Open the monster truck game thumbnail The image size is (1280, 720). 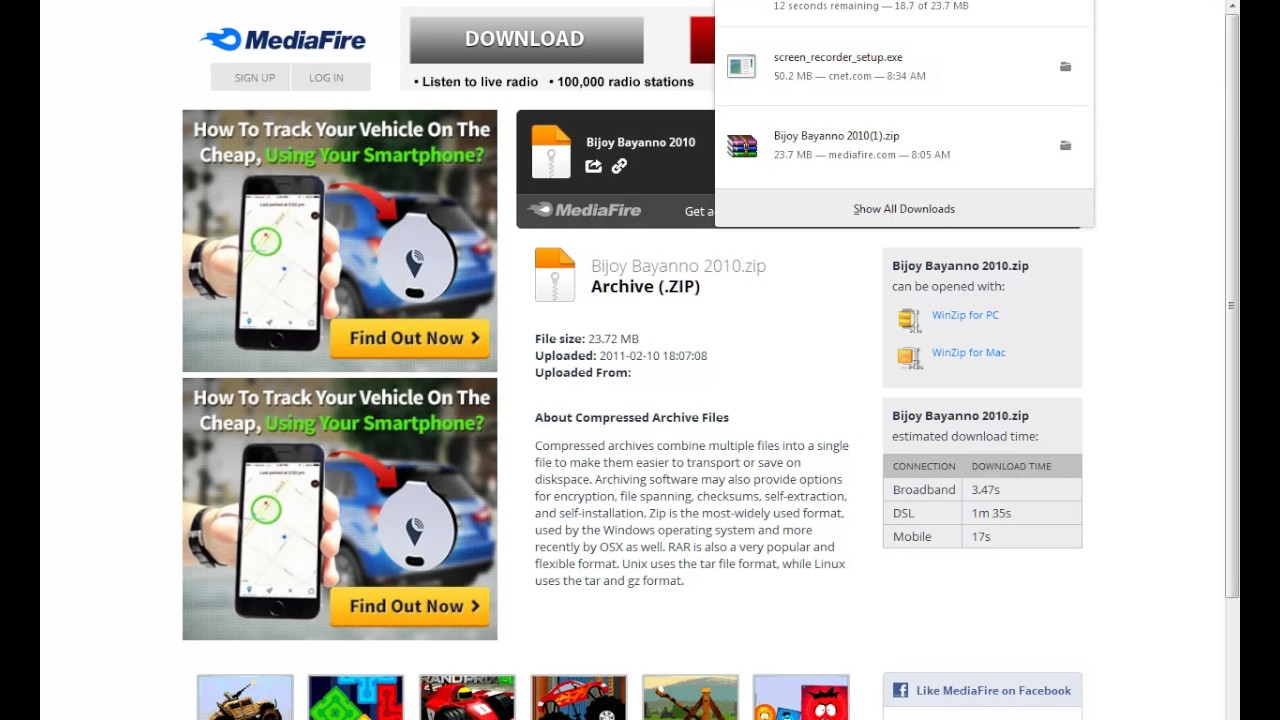click(579, 697)
